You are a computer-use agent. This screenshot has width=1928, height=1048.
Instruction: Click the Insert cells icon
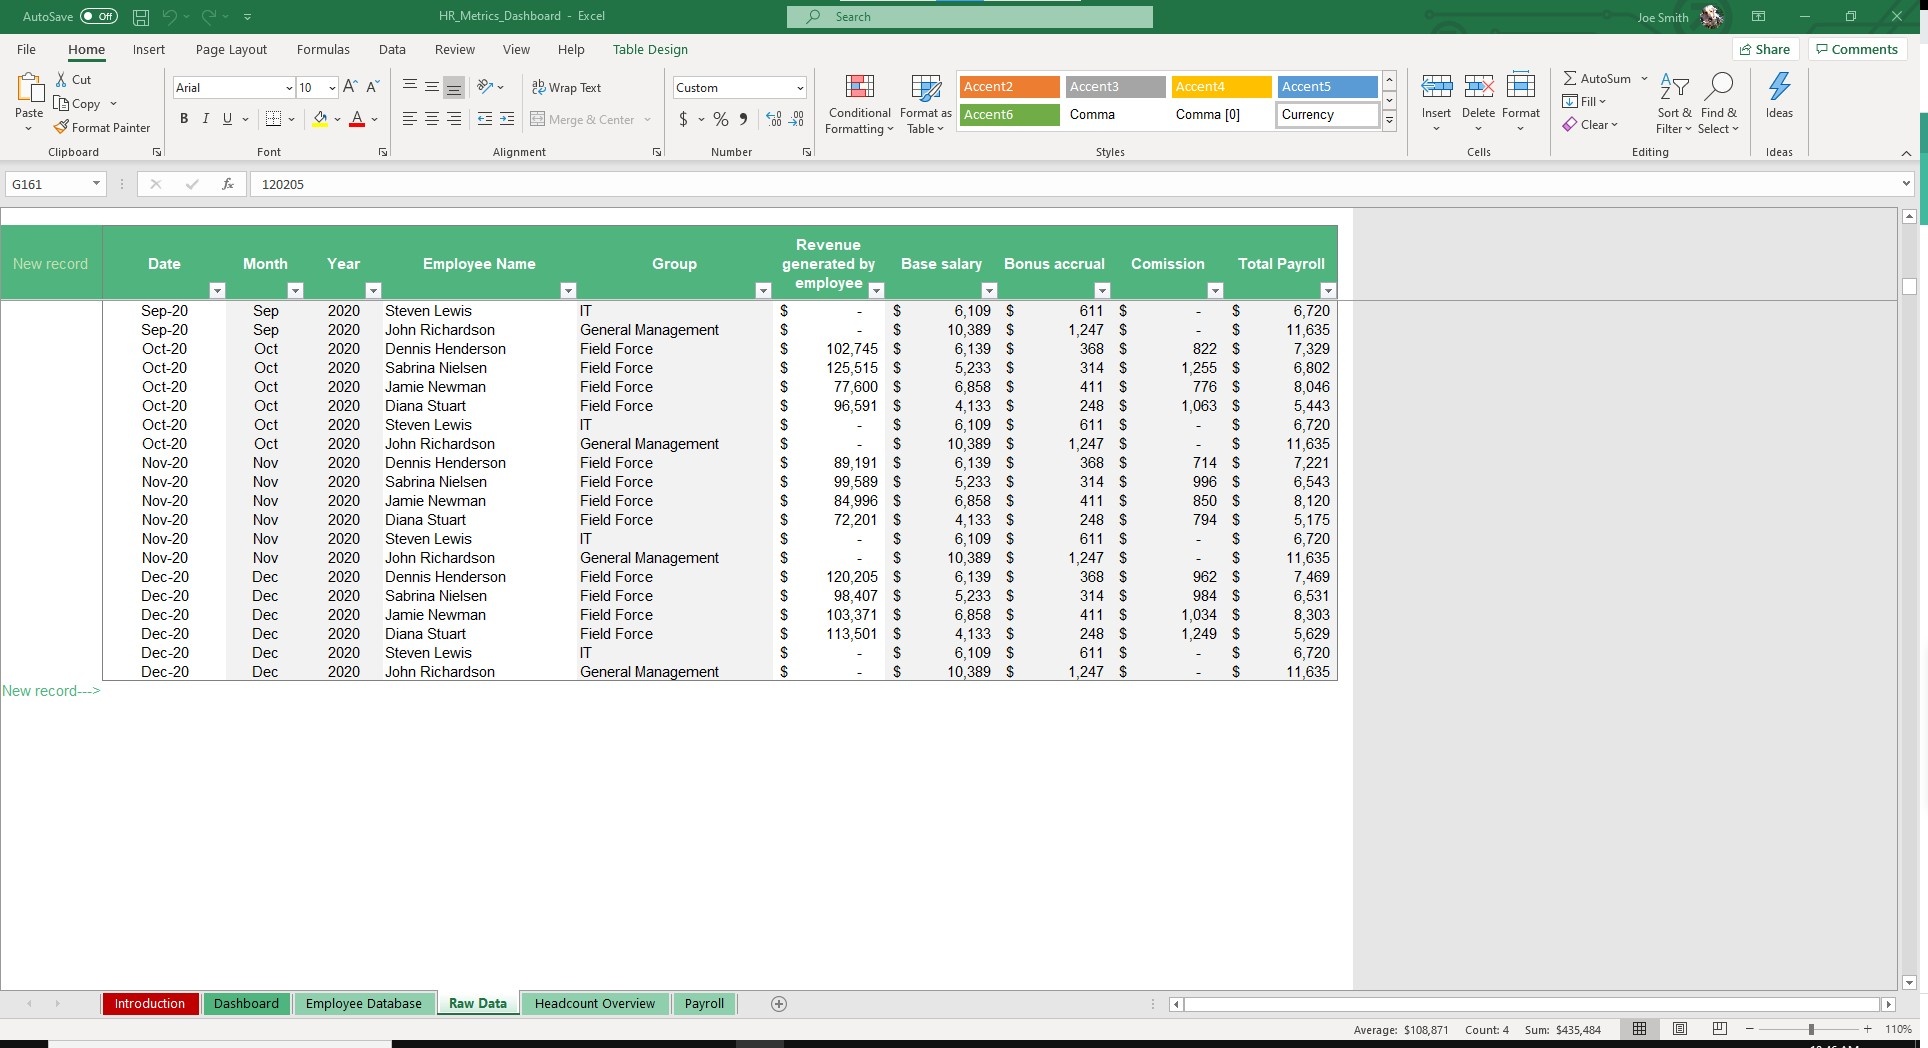[x=1436, y=88]
